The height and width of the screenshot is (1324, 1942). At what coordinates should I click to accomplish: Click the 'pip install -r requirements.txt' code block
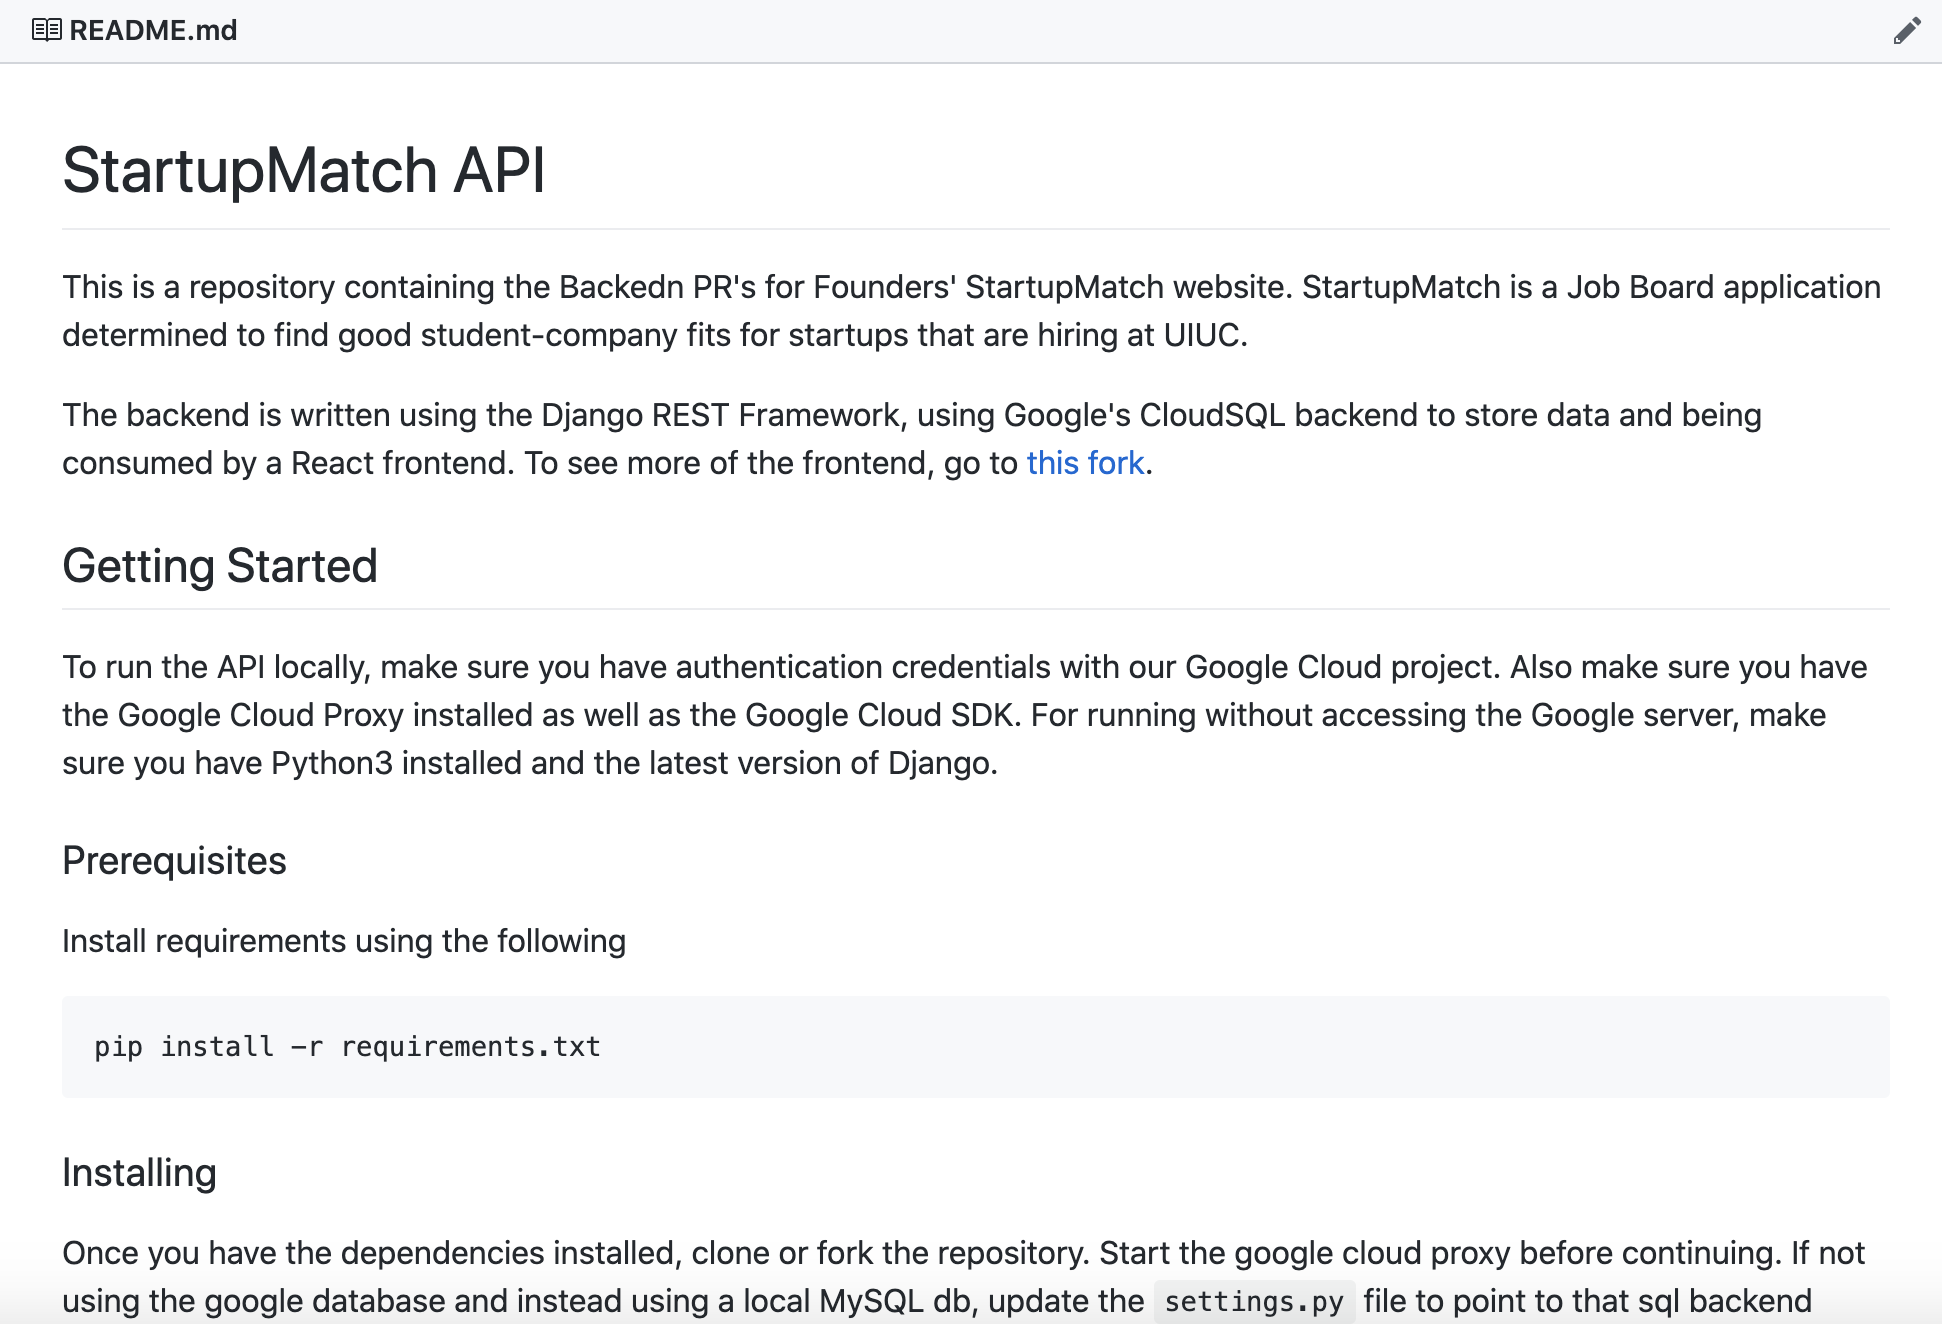(976, 1047)
